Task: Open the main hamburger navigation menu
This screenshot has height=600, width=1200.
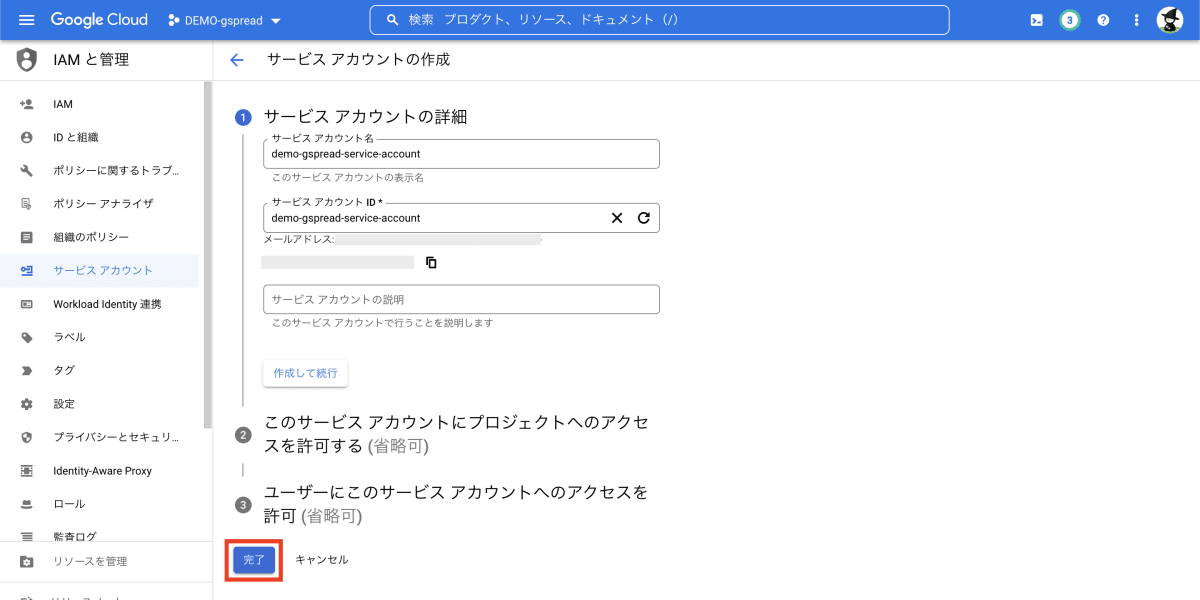Action: tap(26, 20)
